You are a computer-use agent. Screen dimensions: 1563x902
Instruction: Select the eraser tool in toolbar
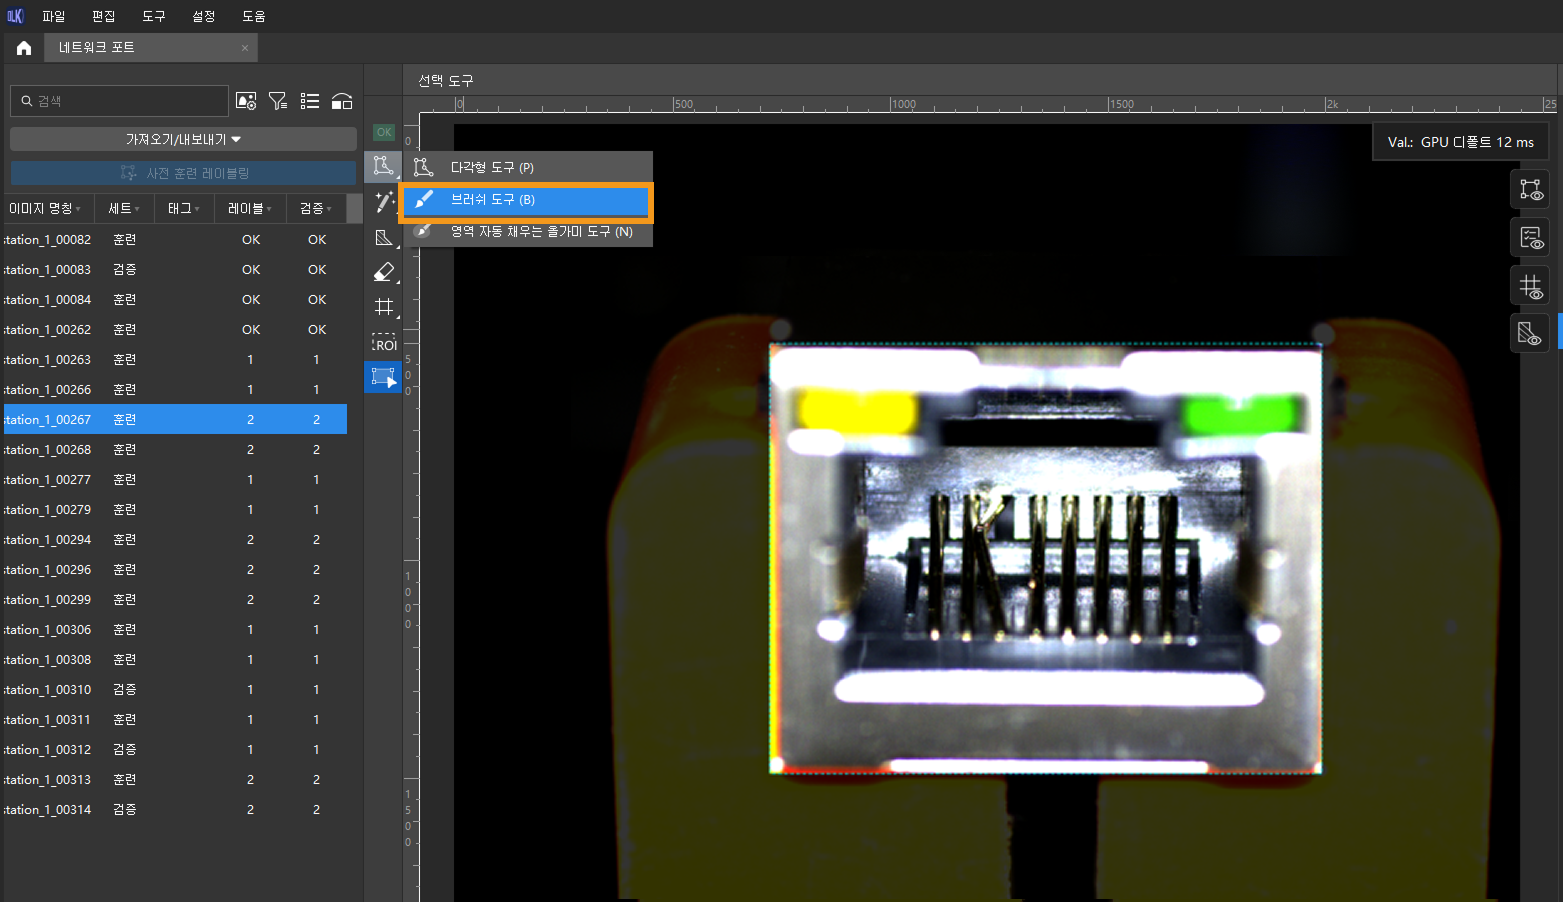tap(384, 272)
